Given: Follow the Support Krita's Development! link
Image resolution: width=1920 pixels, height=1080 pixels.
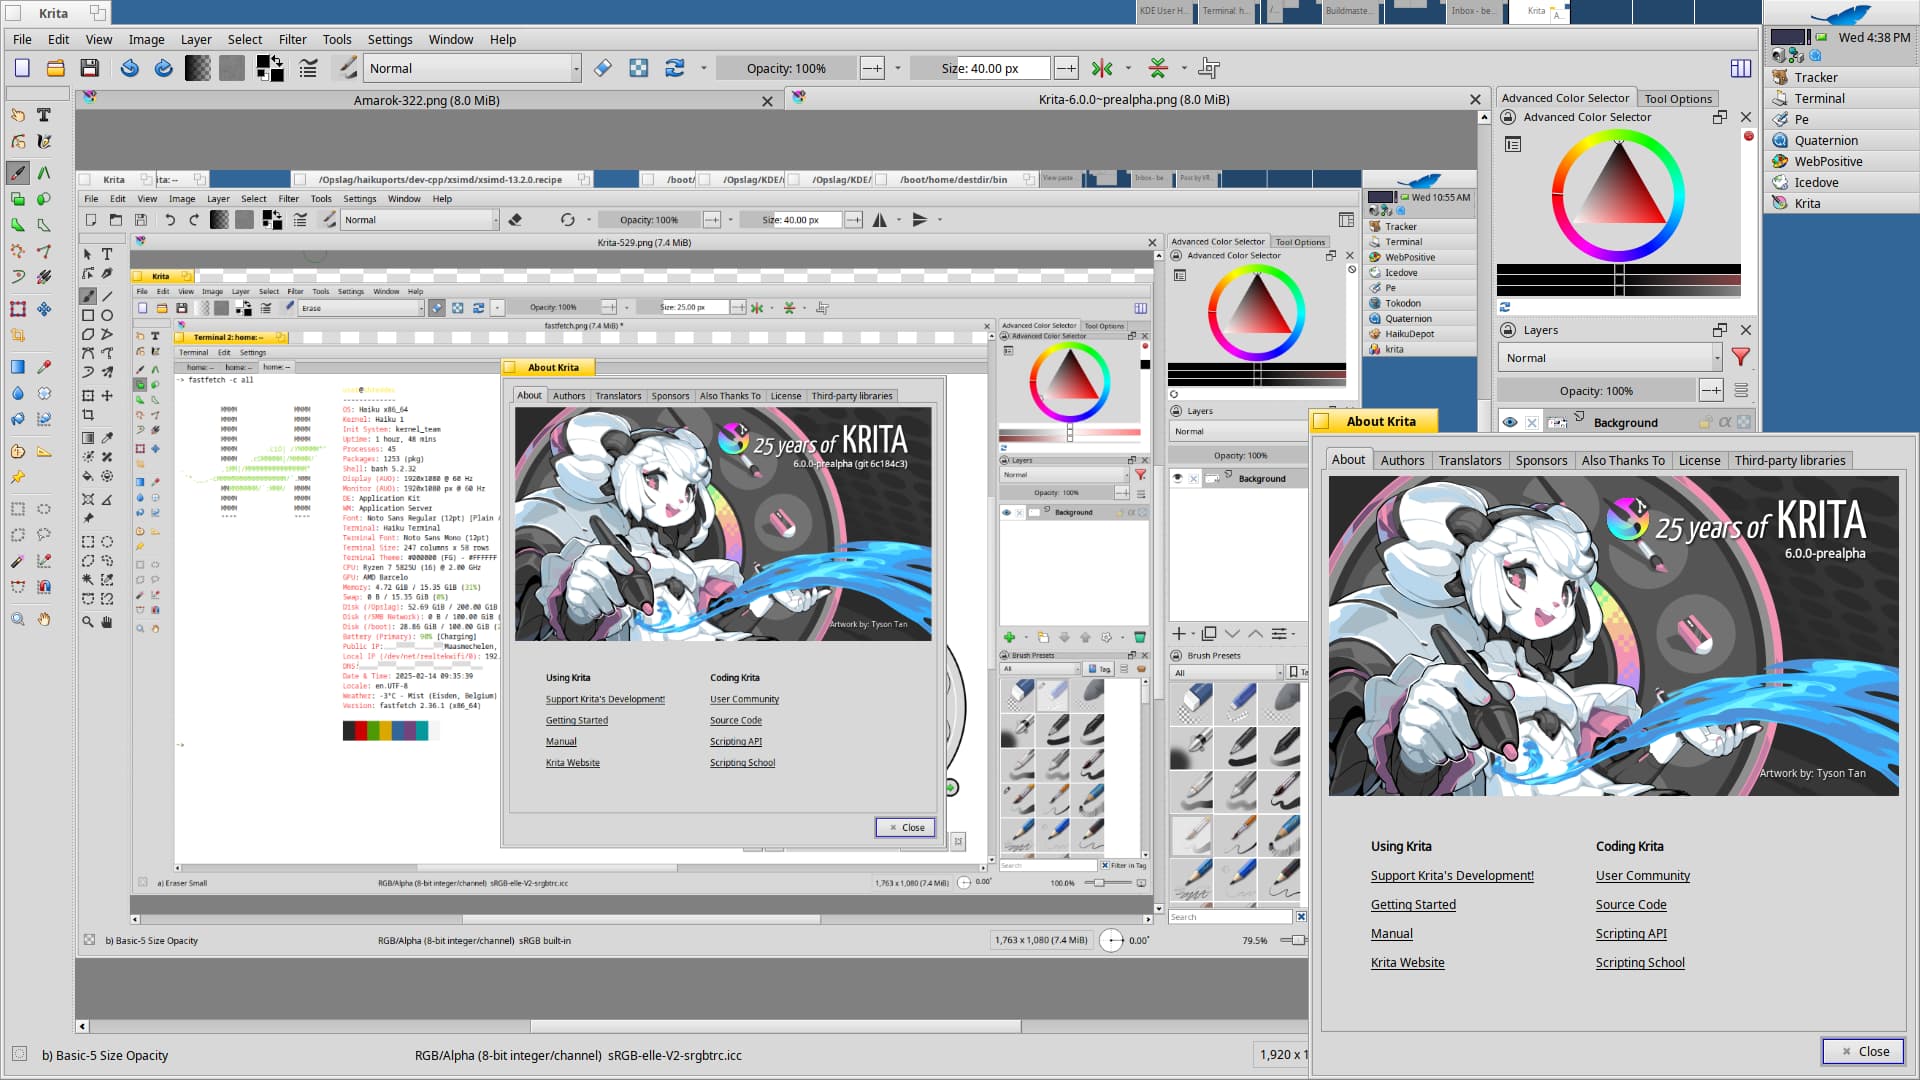Looking at the screenshot, I should coord(1452,875).
